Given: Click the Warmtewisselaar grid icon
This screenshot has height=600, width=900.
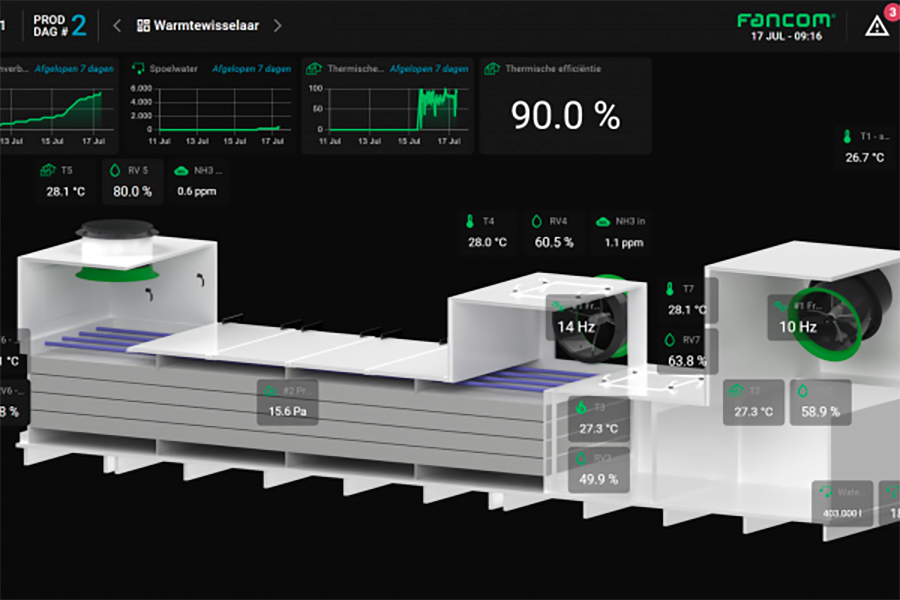Looking at the screenshot, I should [142, 26].
